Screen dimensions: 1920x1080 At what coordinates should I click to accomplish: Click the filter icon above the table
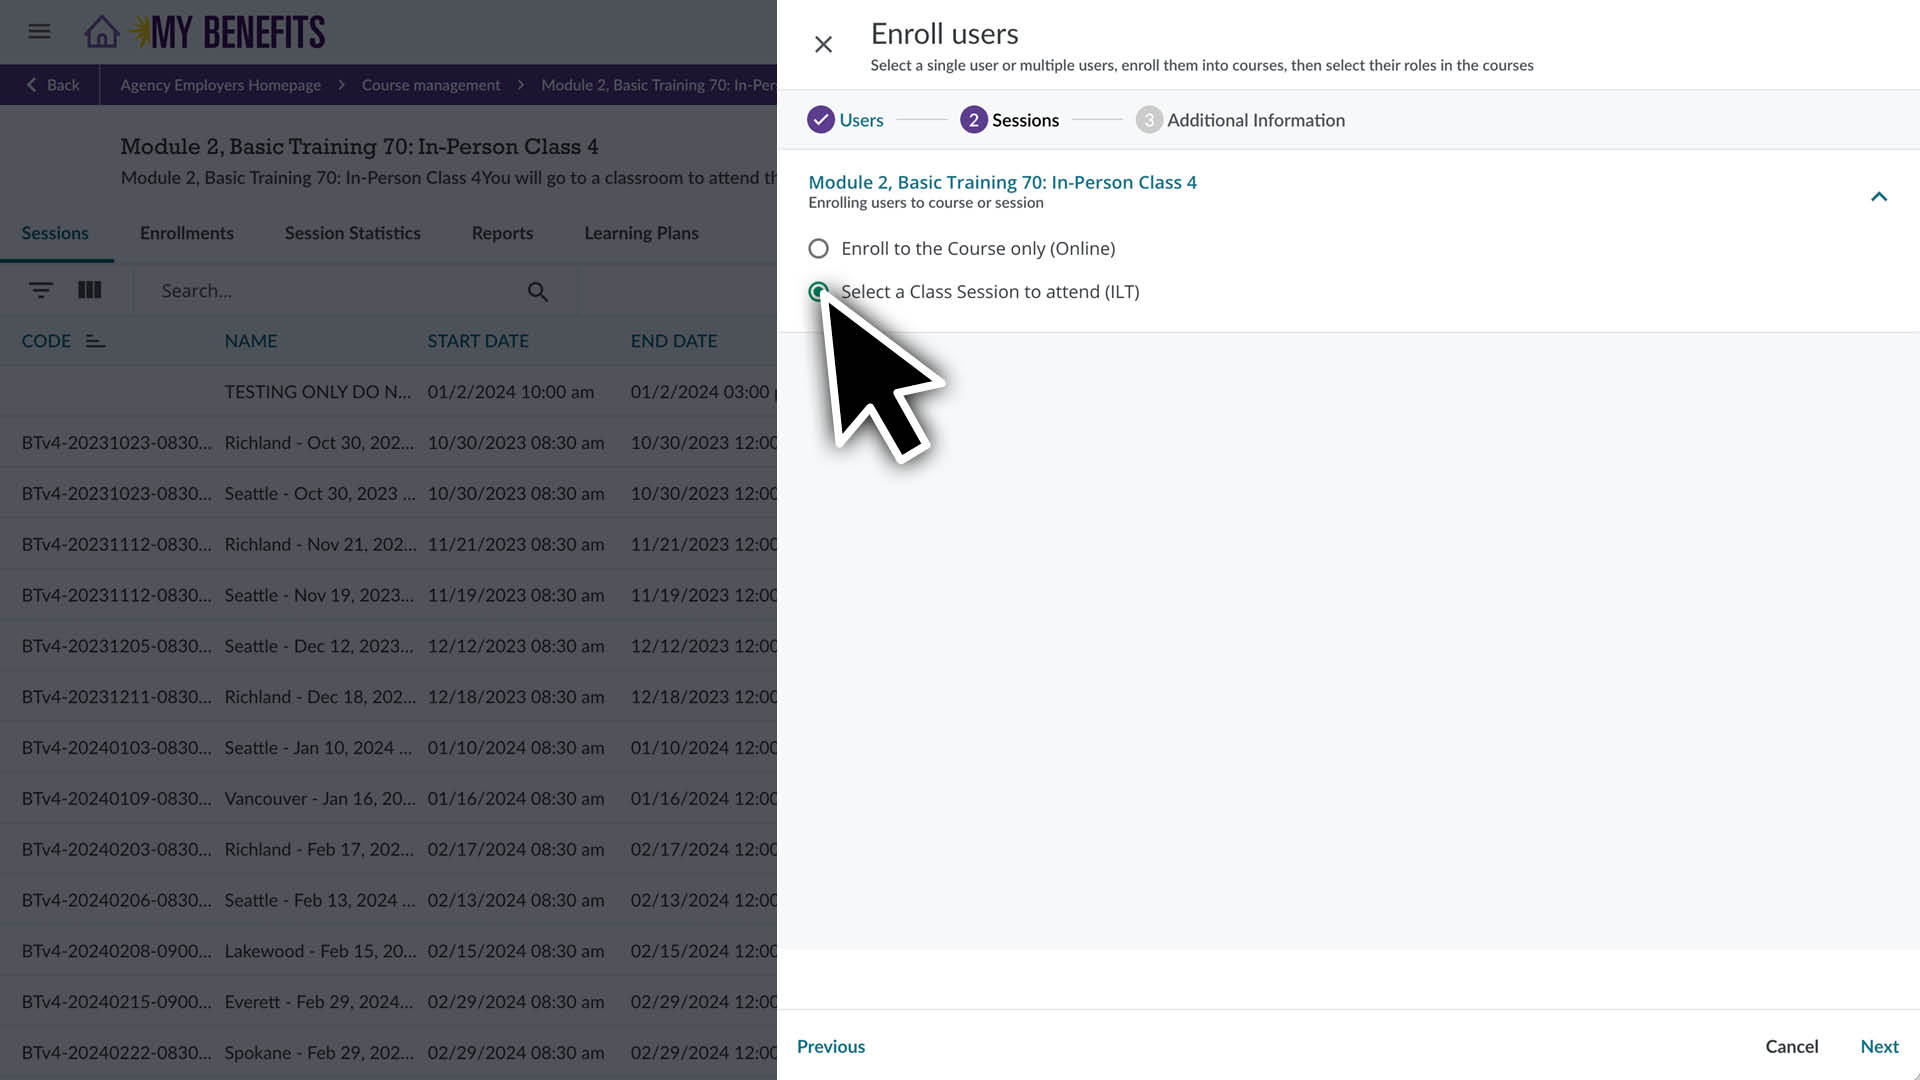click(x=41, y=290)
